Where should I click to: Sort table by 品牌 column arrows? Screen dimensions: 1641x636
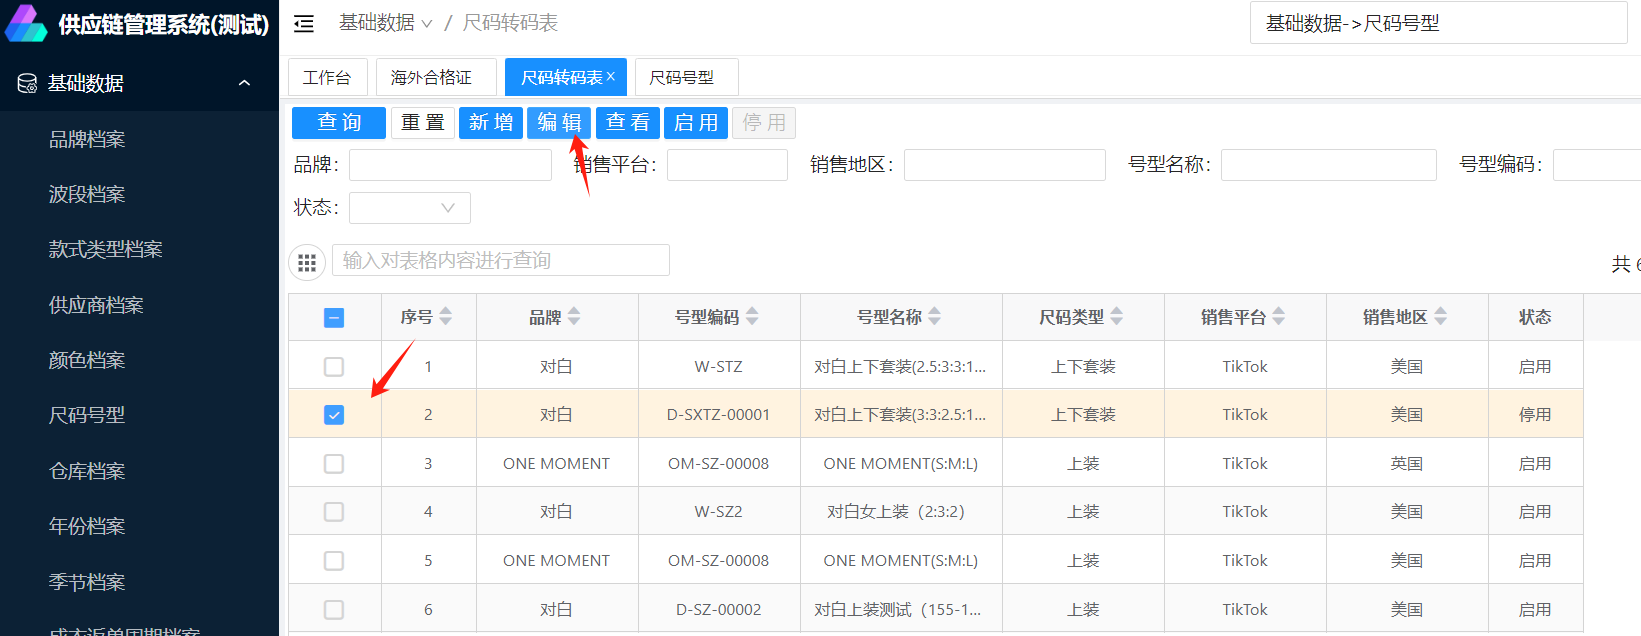[574, 317]
